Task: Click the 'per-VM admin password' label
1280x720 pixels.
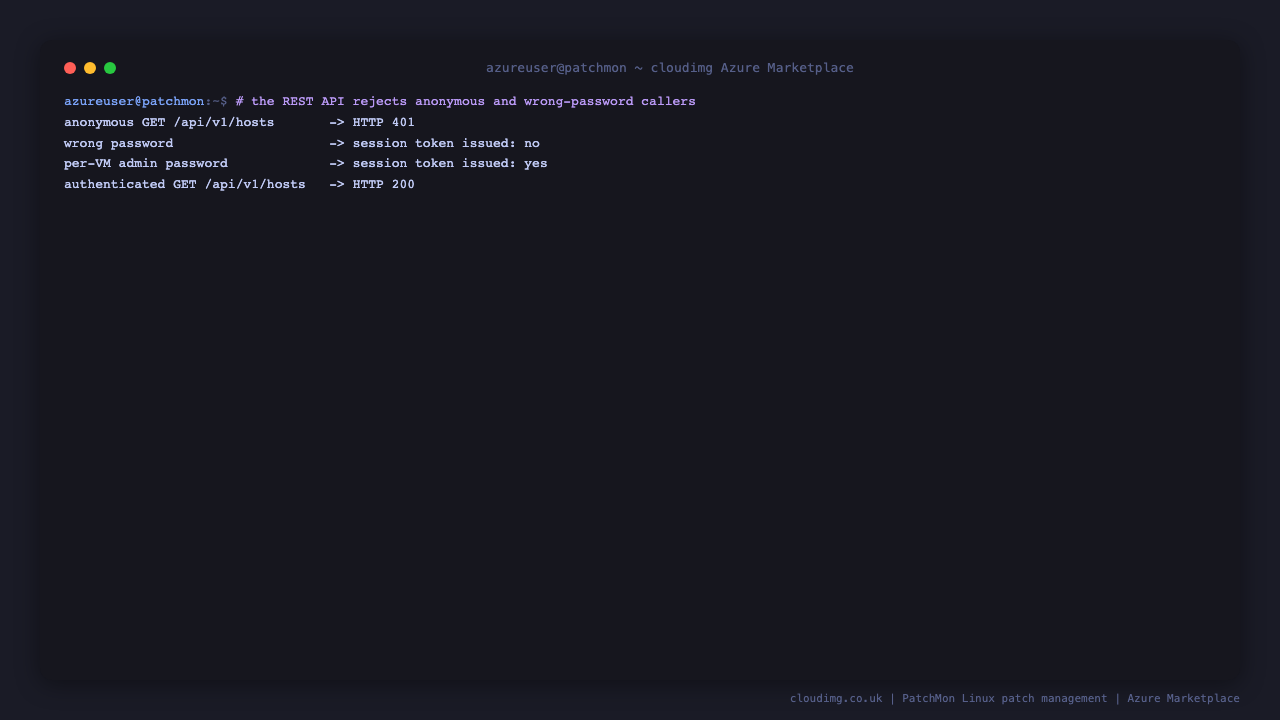Action: pyautogui.click(x=146, y=164)
